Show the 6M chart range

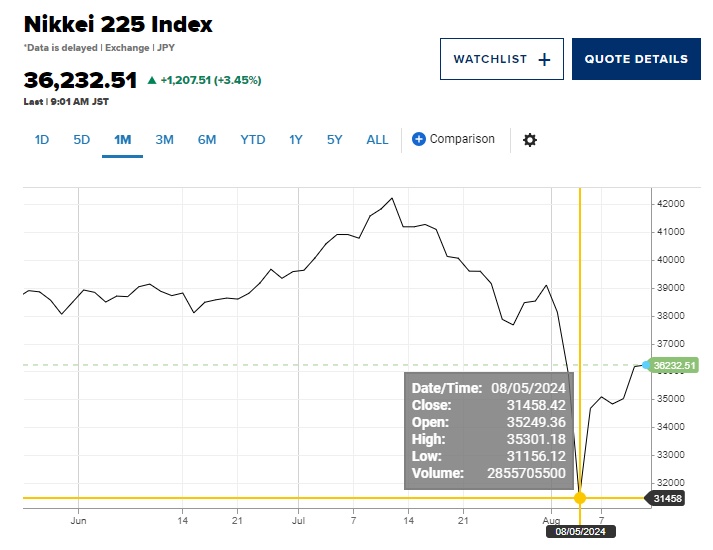(207, 140)
